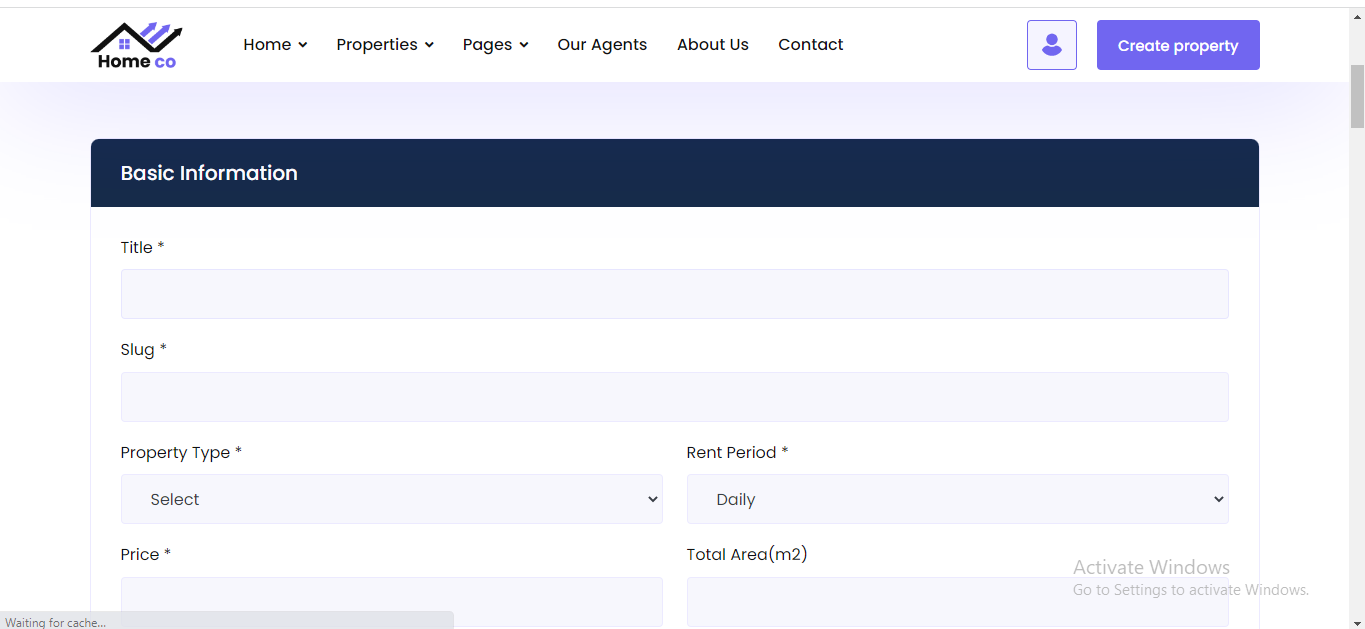Navigate to the Contact page
Screen dimensions: 1365x629
click(810, 45)
